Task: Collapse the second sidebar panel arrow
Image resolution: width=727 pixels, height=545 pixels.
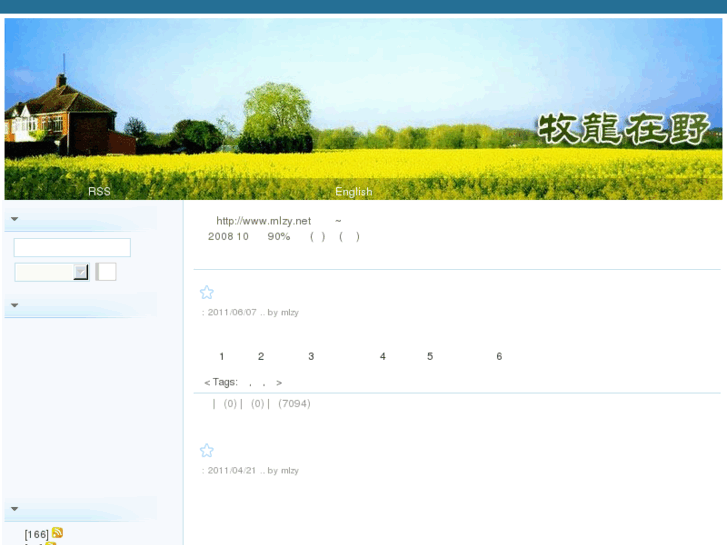Action: 14,305
